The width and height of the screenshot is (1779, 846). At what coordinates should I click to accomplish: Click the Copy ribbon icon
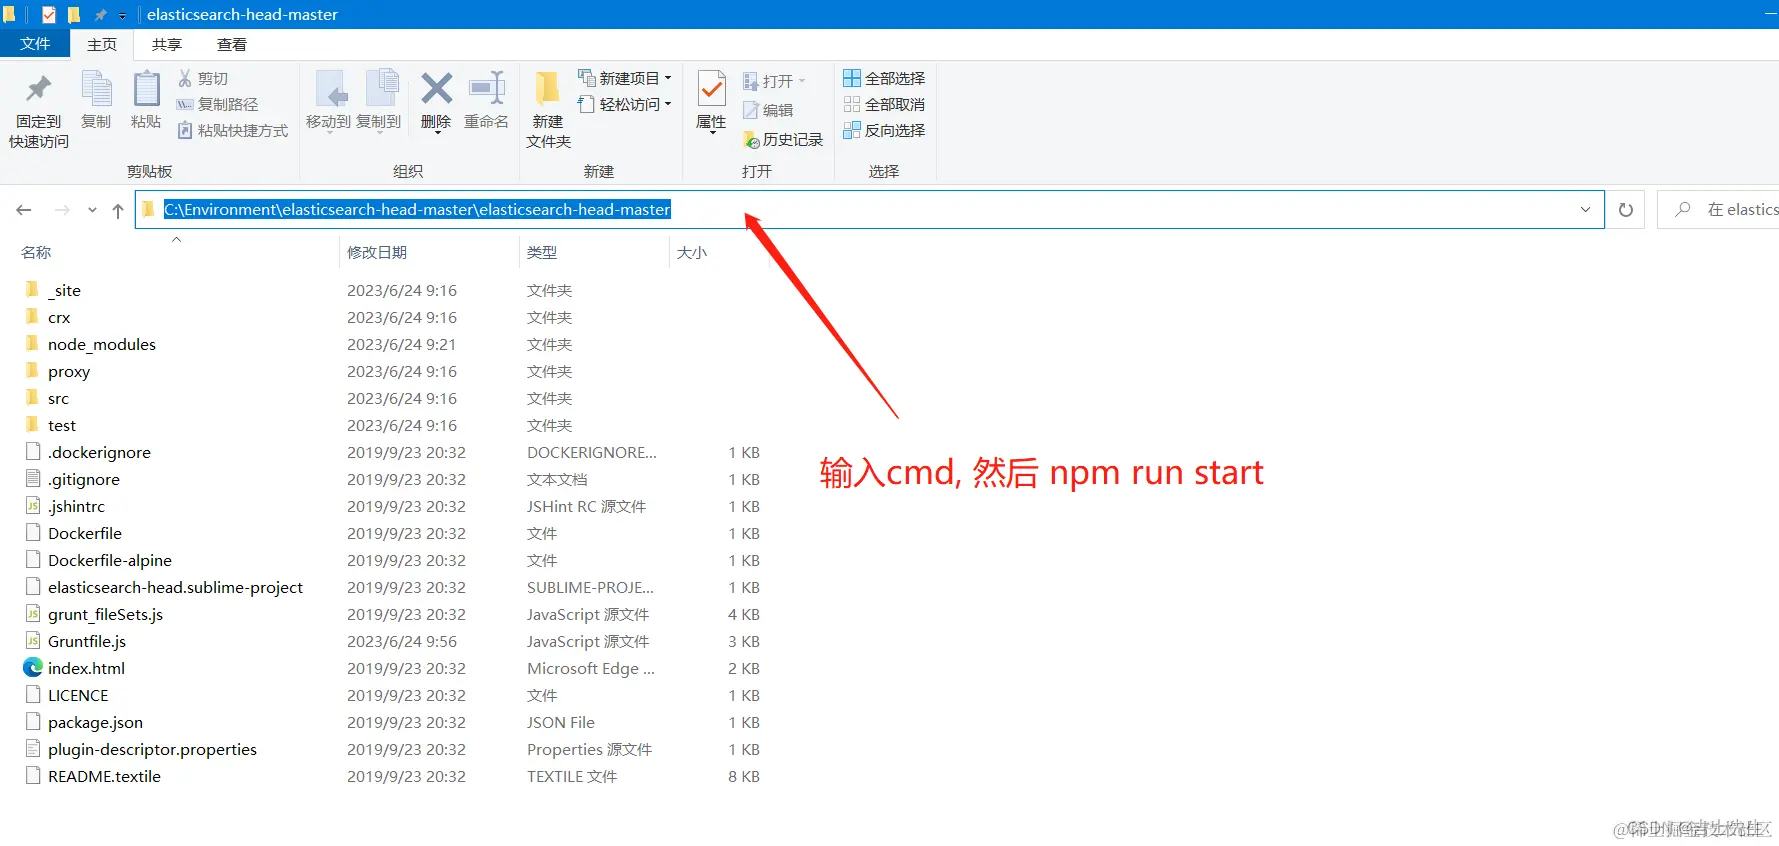(96, 89)
